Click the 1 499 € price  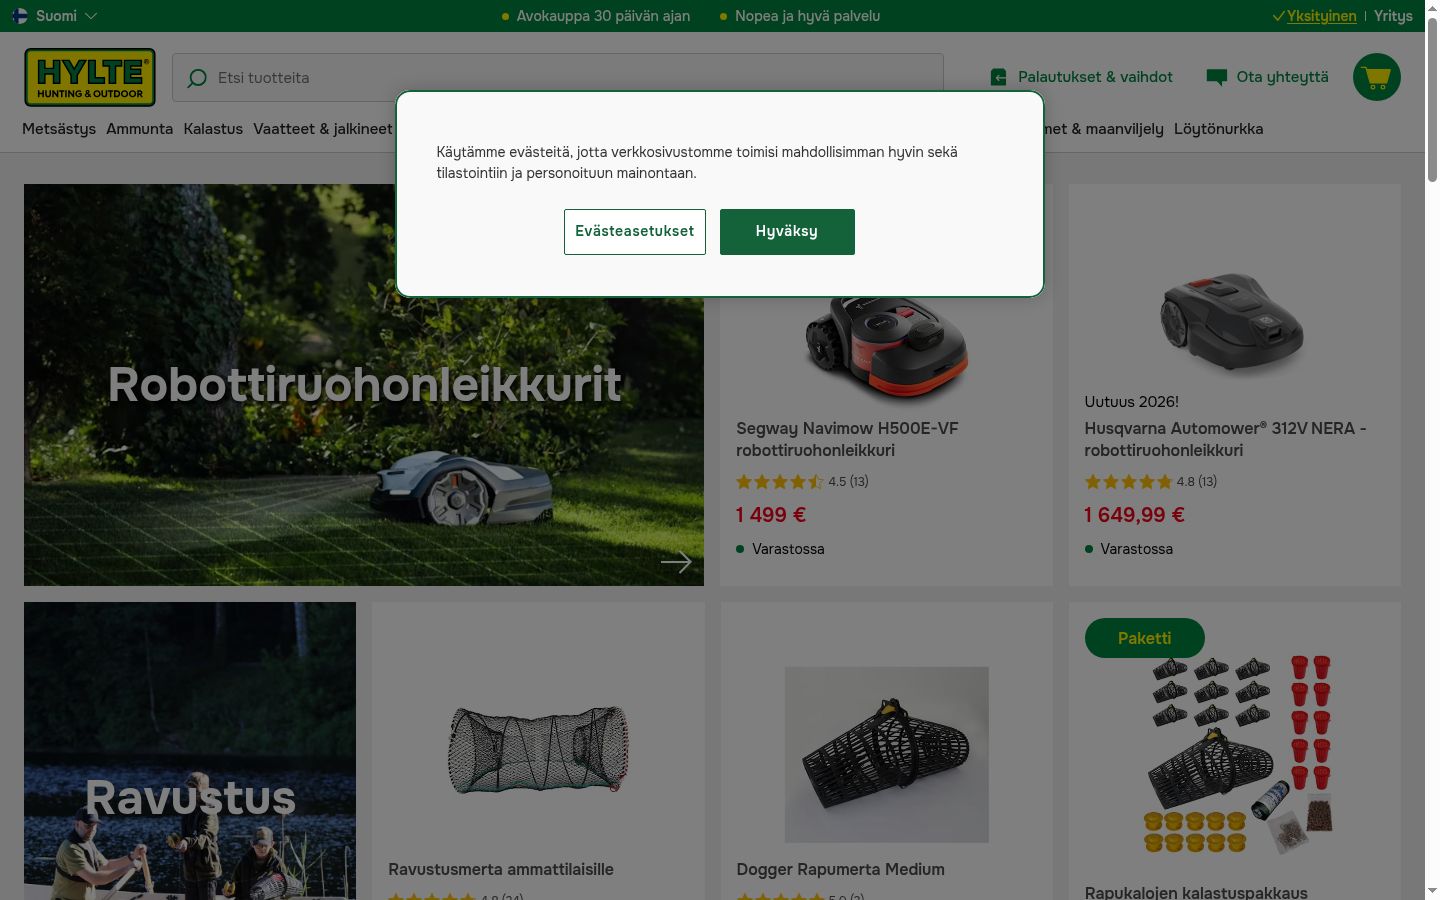771,515
